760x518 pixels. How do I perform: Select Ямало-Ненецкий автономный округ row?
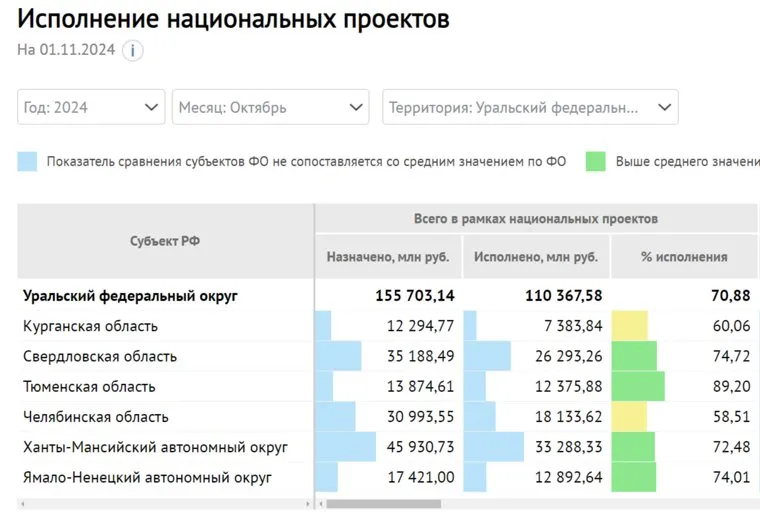147,477
